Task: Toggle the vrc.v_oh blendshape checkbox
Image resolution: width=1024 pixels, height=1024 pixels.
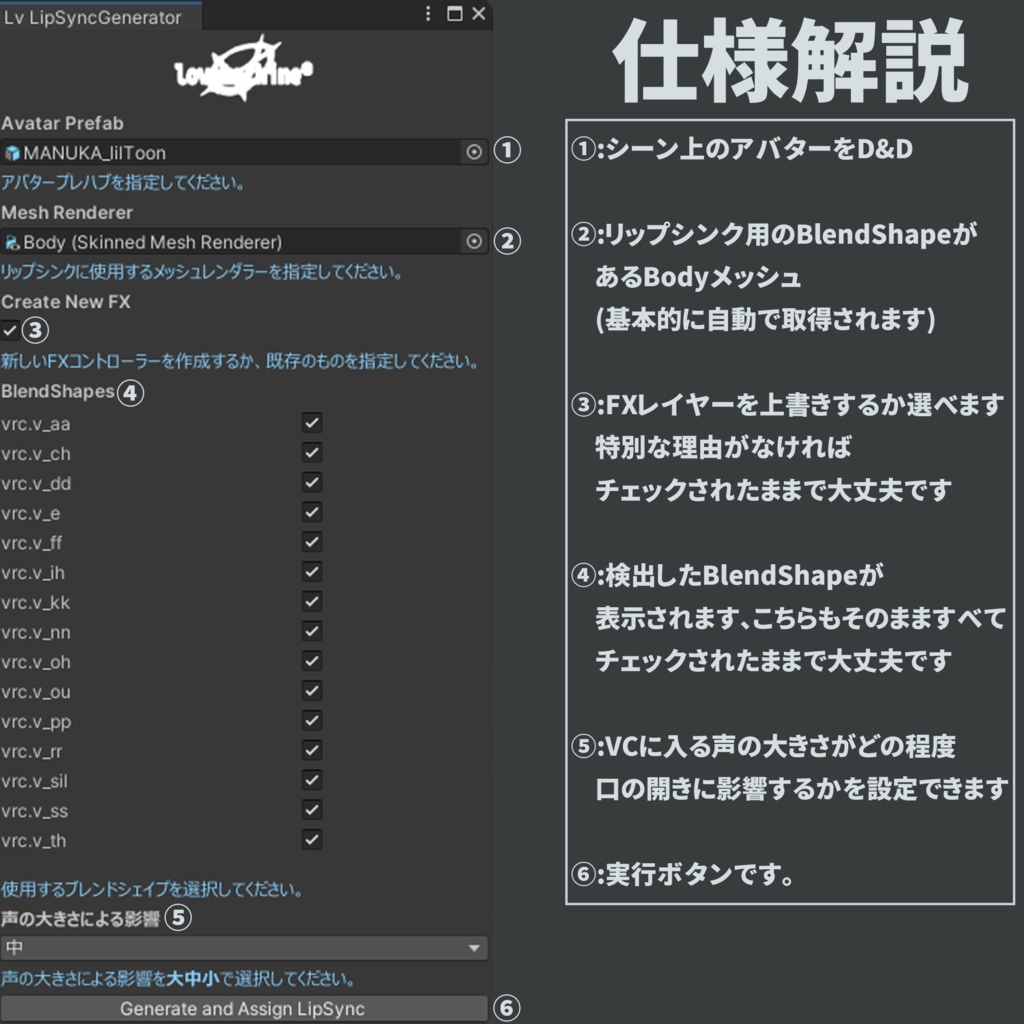Action: tap(311, 661)
